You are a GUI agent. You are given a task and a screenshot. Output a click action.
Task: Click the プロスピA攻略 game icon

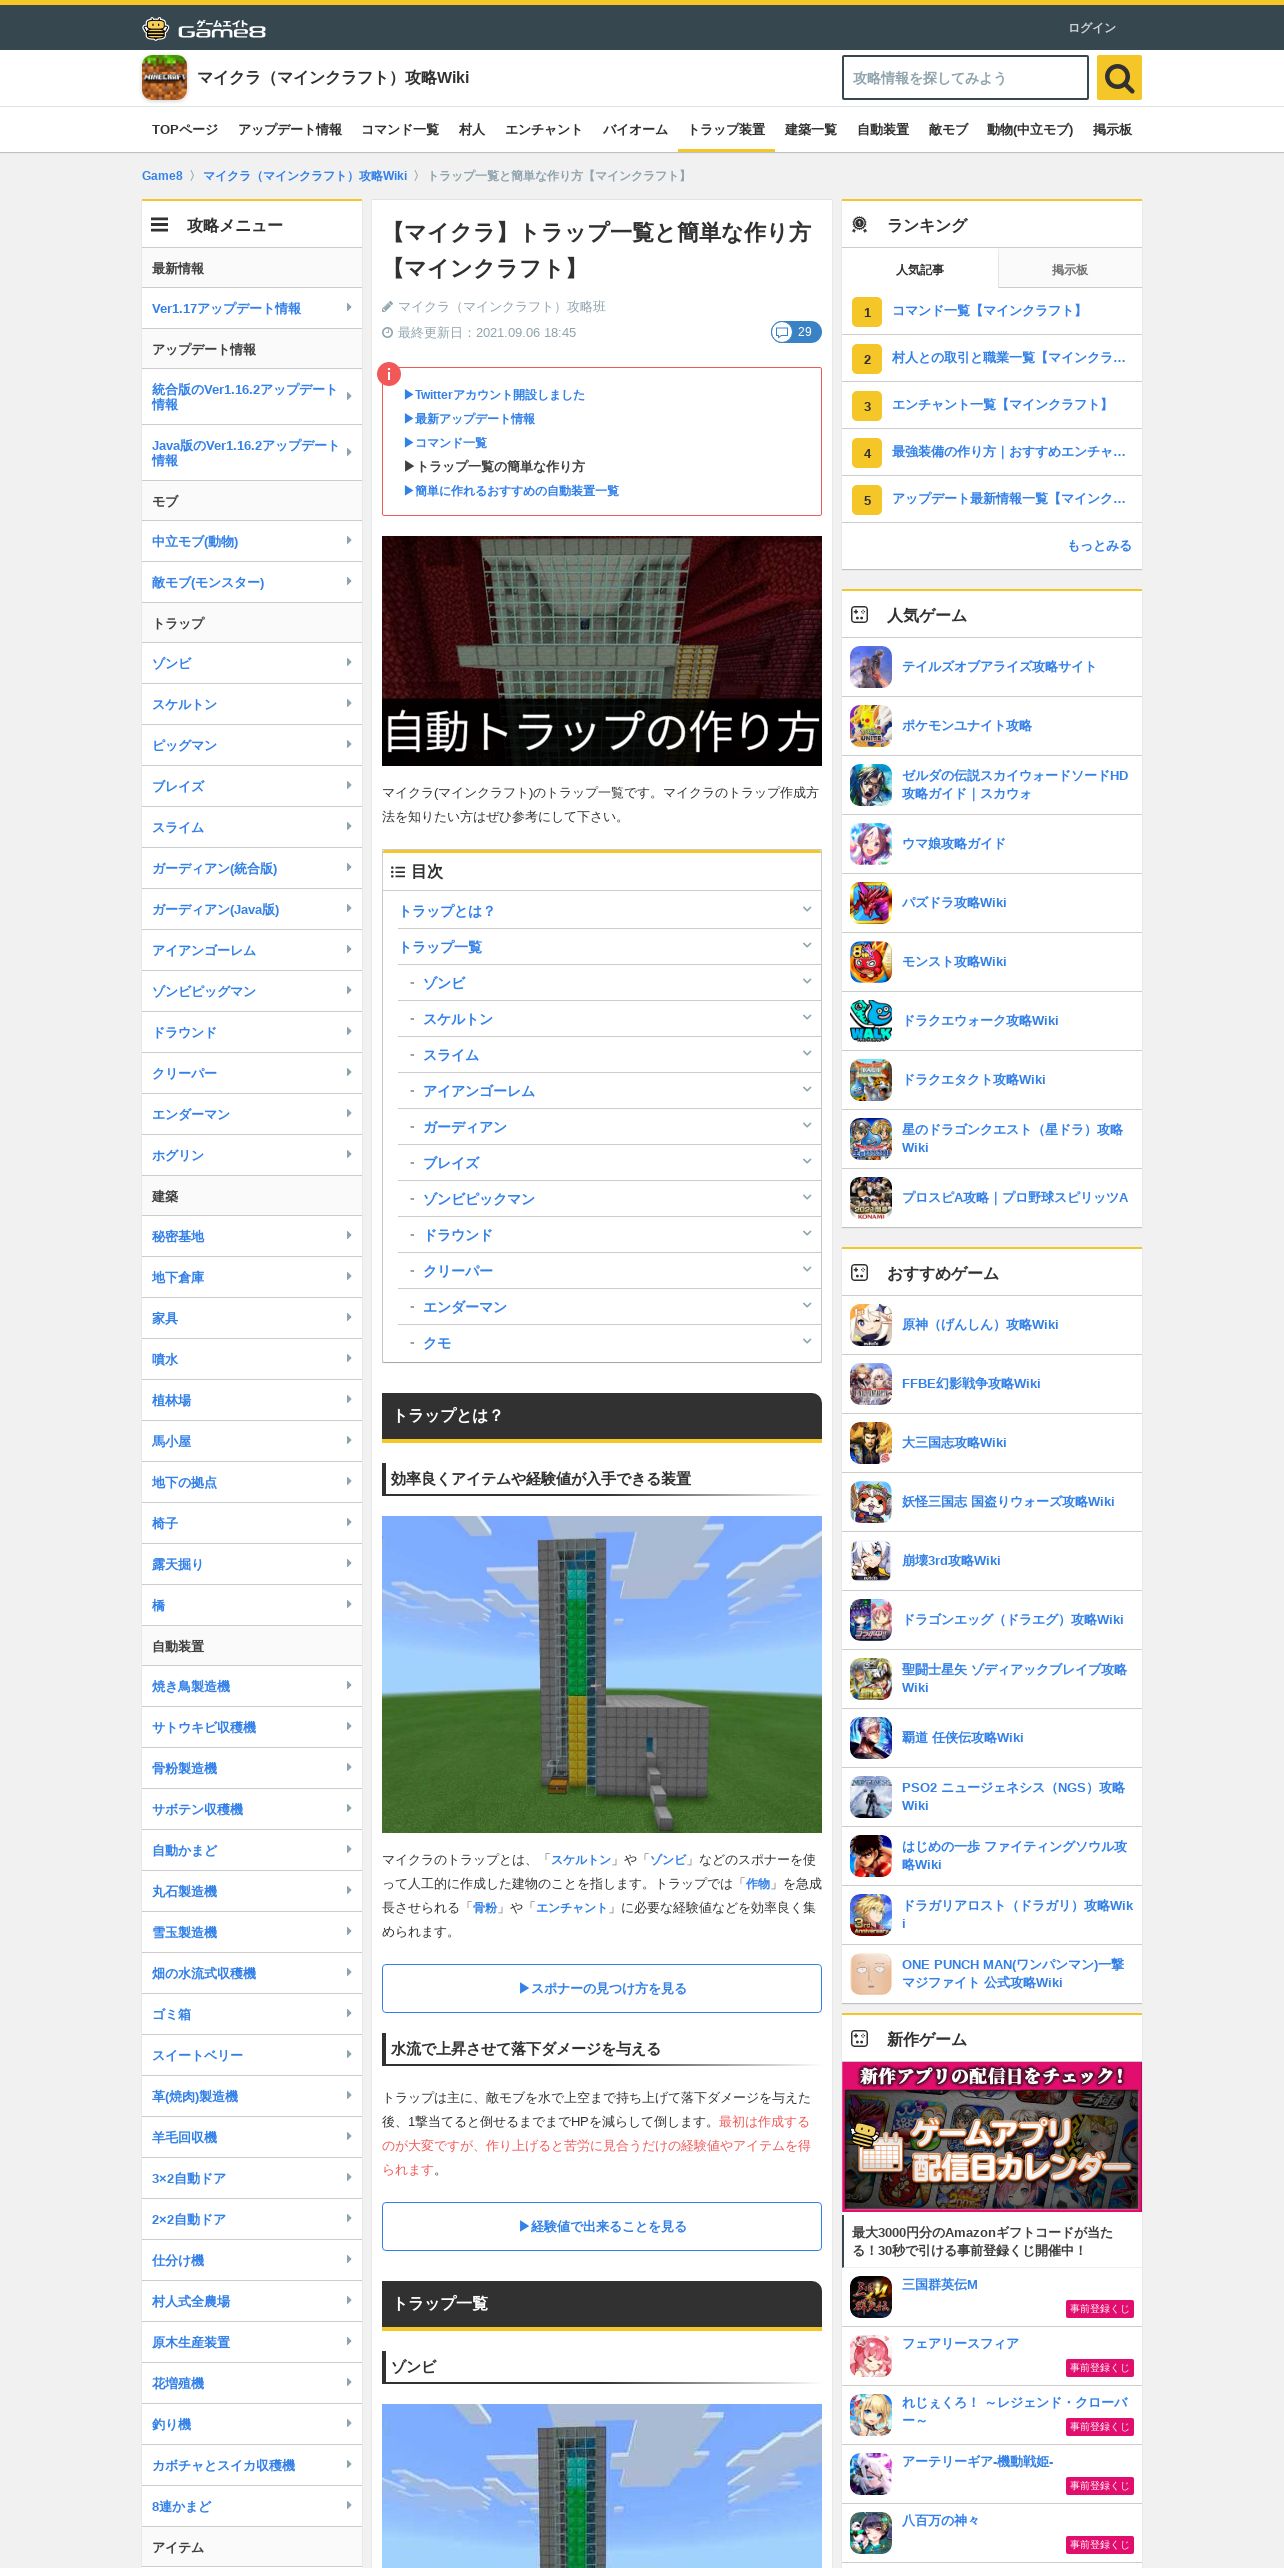871,1198
